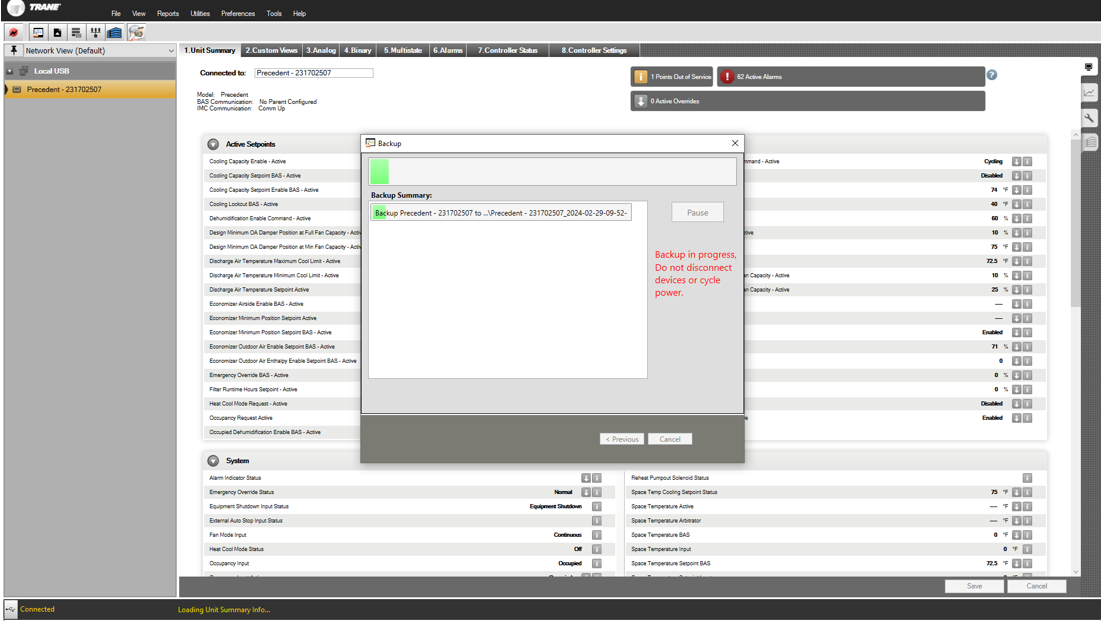Open the chart graph icon in the right sidebar
This screenshot has width=1101, height=621.
(x=1089, y=93)
